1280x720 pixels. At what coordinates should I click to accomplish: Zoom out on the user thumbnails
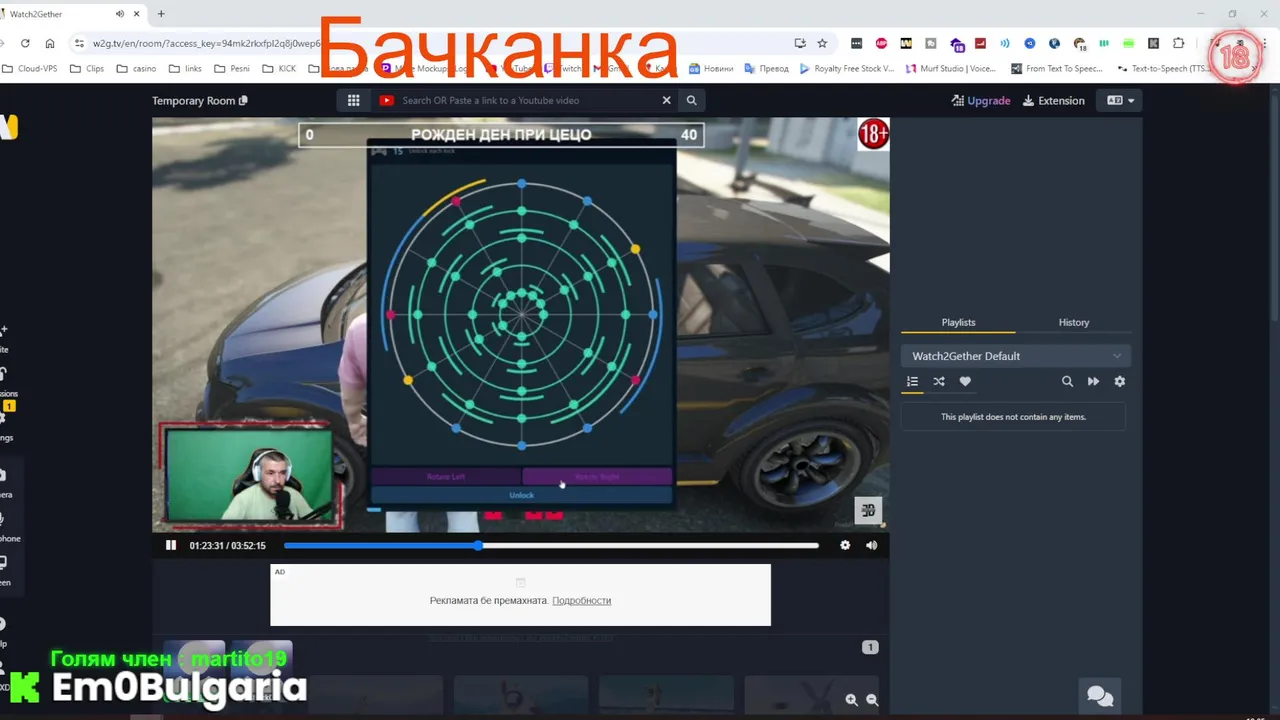point(872,700)
